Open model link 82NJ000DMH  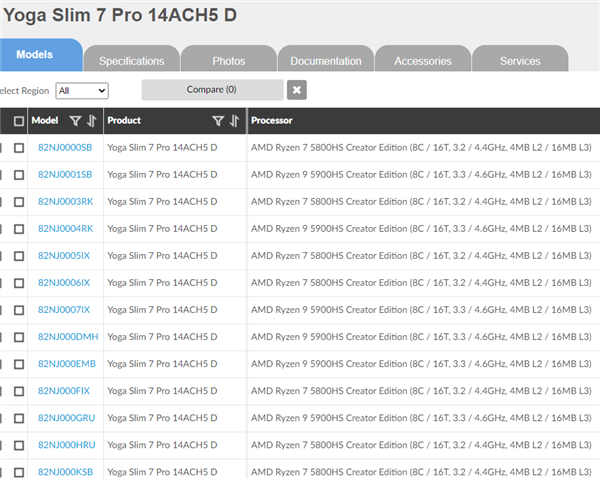[68, 337]
